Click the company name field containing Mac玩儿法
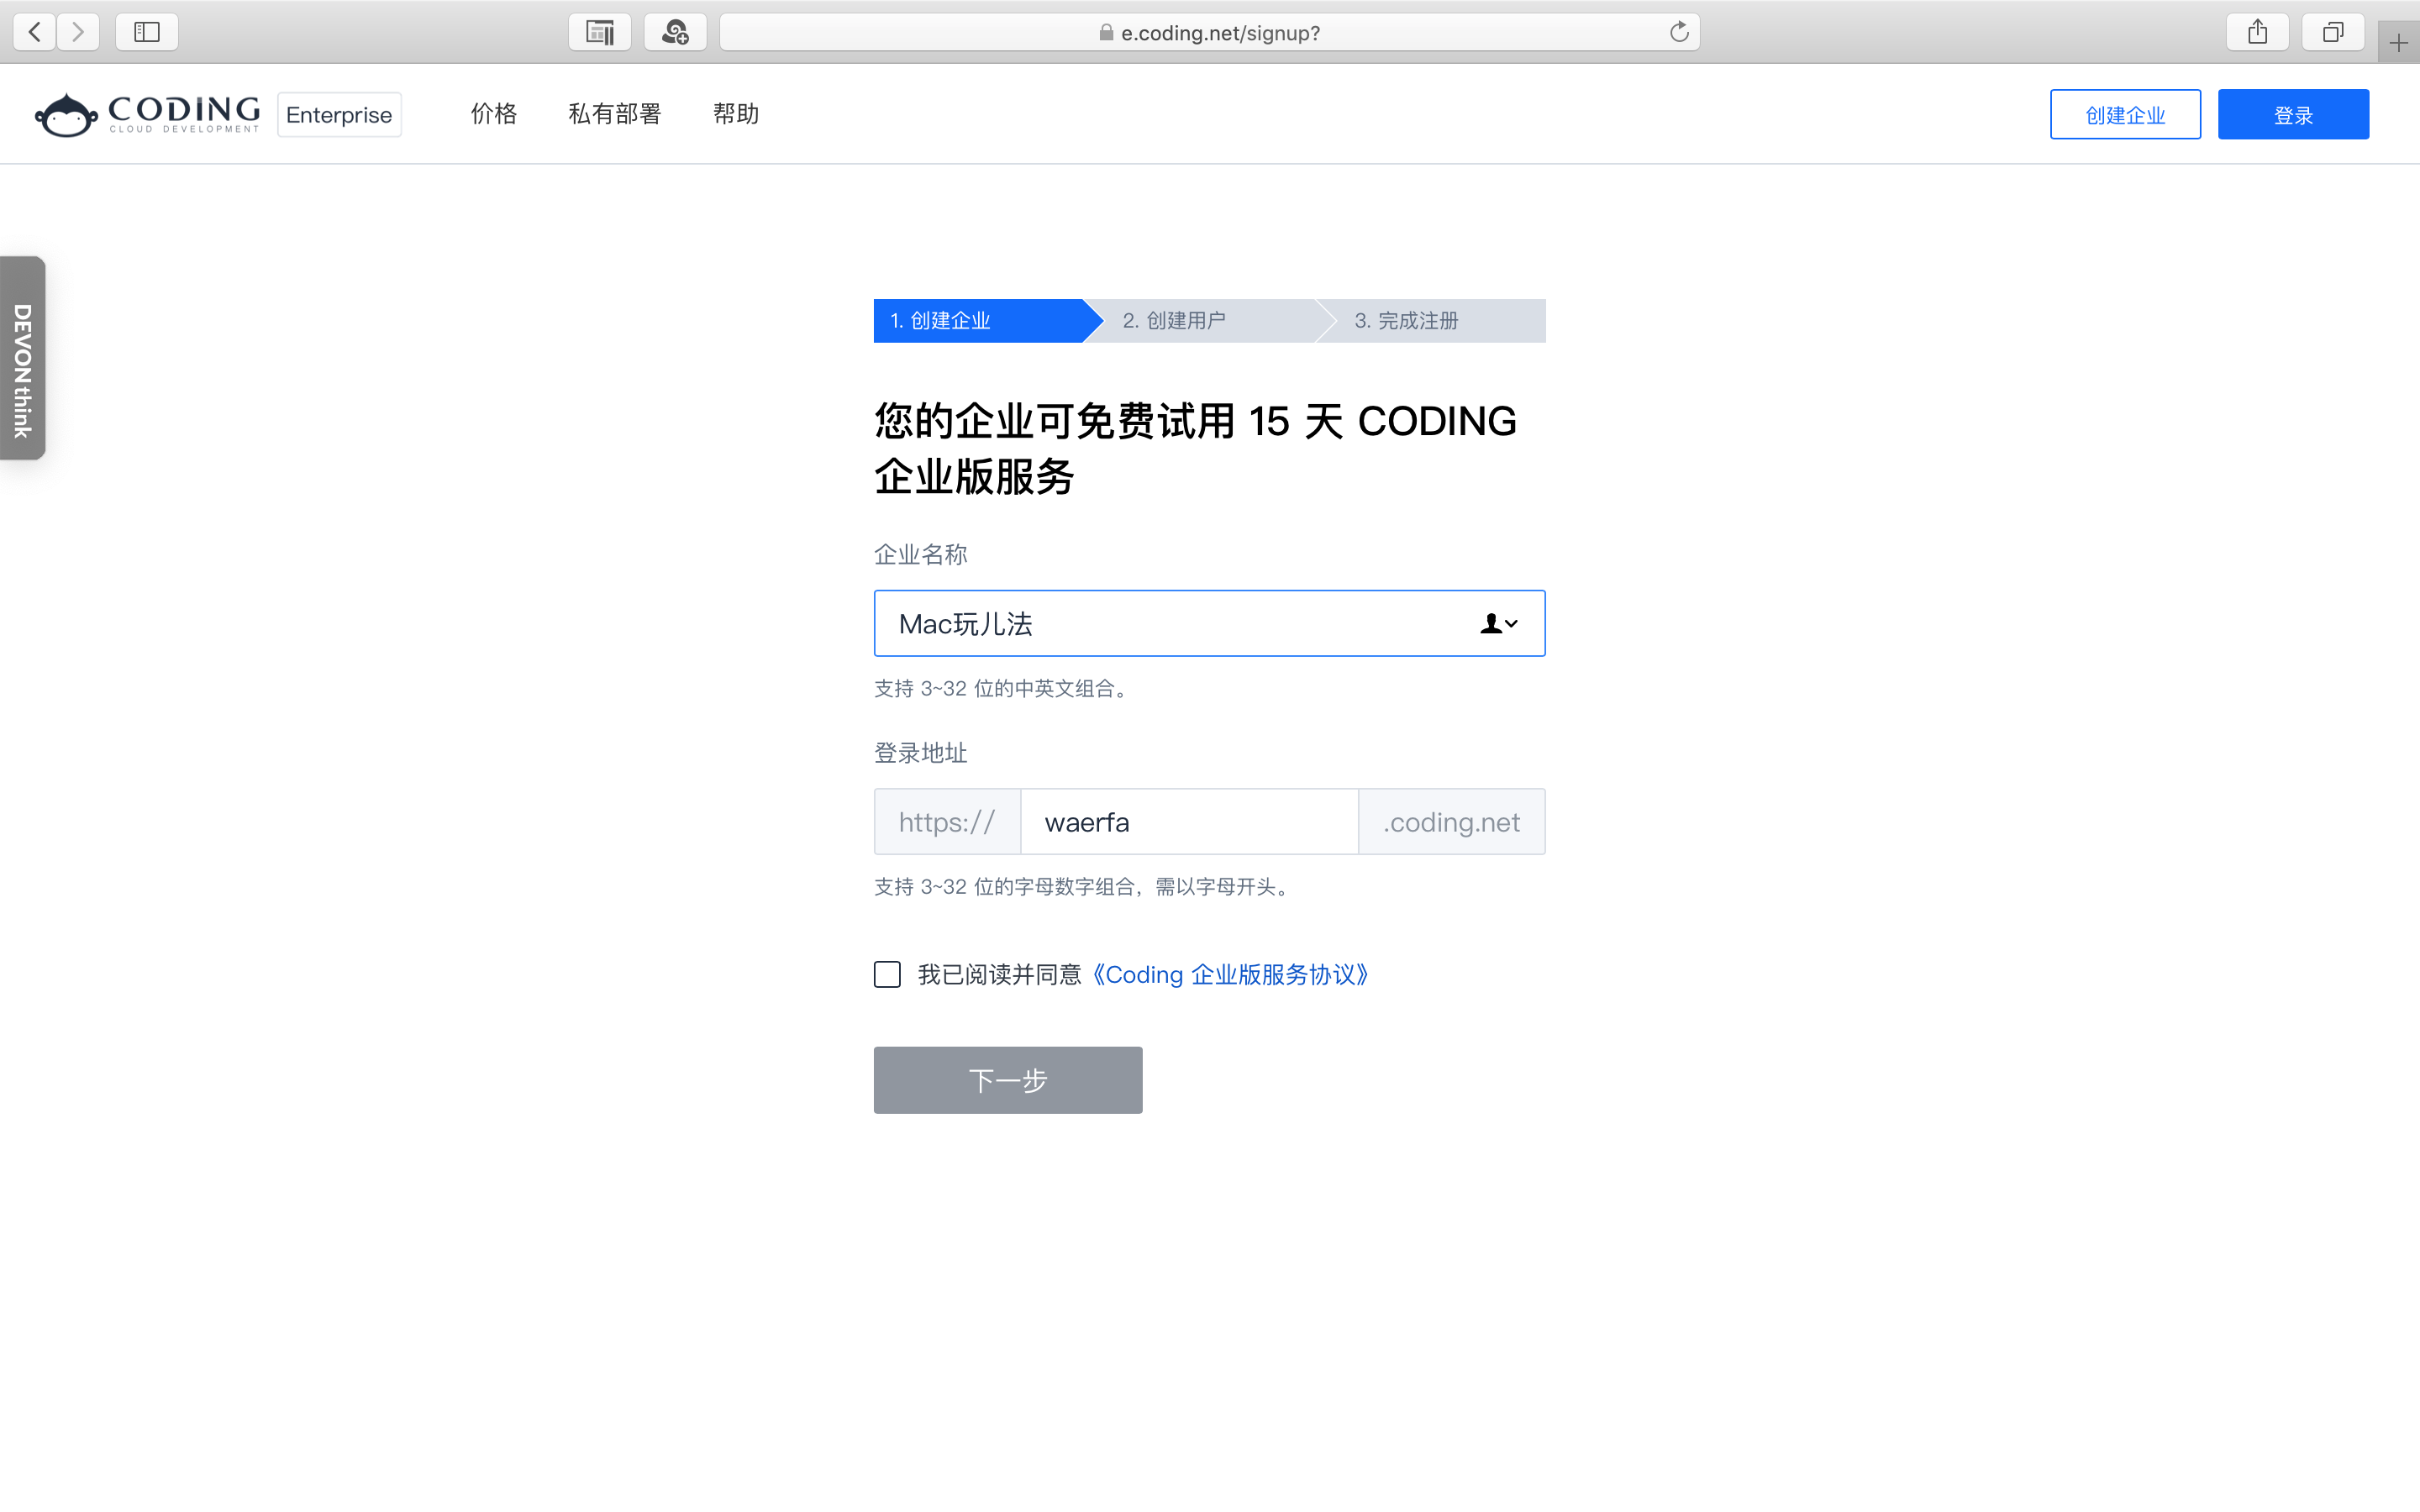2420x1512 pixels. click(x=1209, y=623)
